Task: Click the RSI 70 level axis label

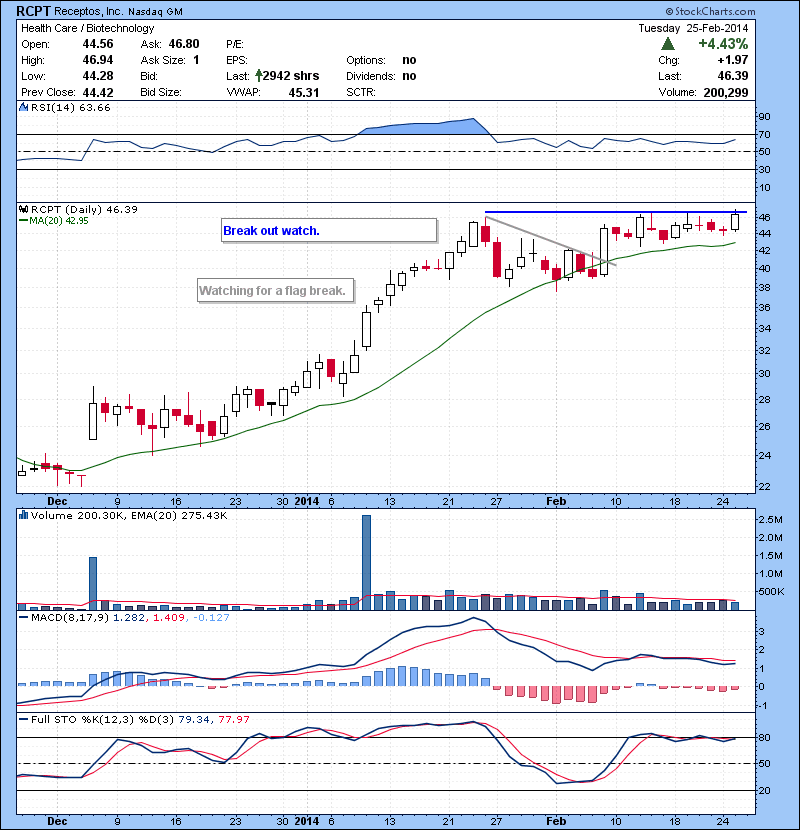Action: pyautogui.click(x=764, y=134)
